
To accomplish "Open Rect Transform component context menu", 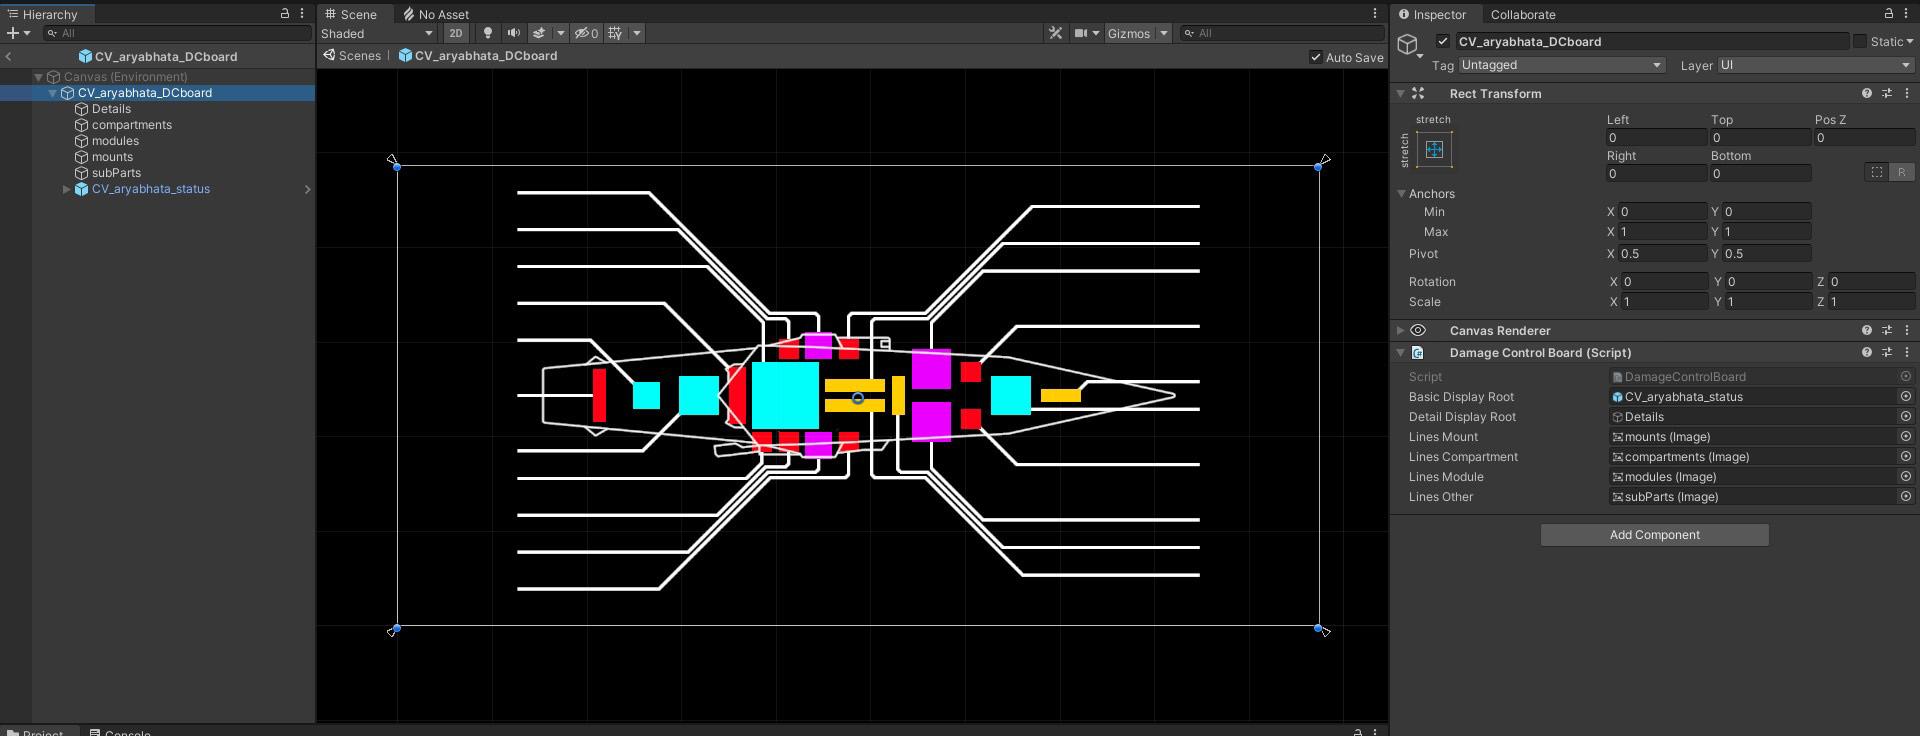I will 1907,93.
